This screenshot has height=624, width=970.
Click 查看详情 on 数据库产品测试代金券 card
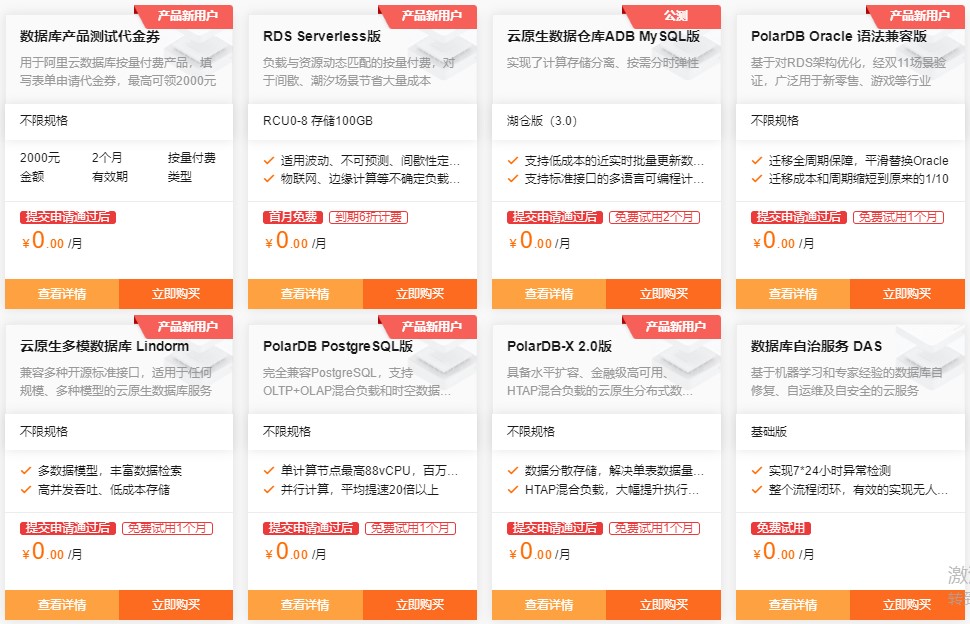point(58,294)
